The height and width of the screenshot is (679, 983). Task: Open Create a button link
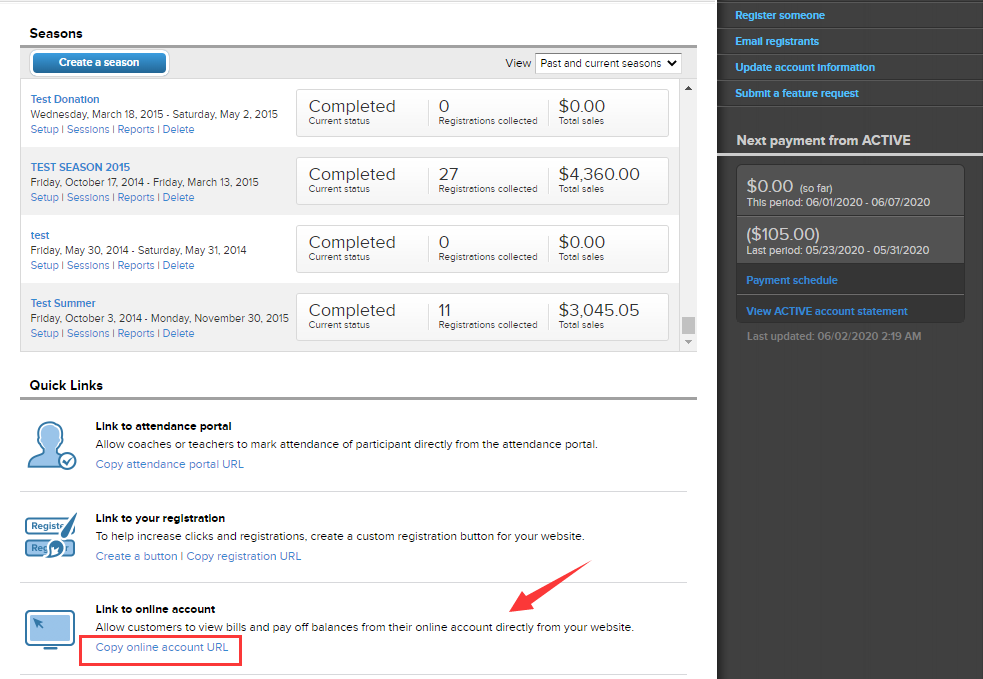[136, 556]
